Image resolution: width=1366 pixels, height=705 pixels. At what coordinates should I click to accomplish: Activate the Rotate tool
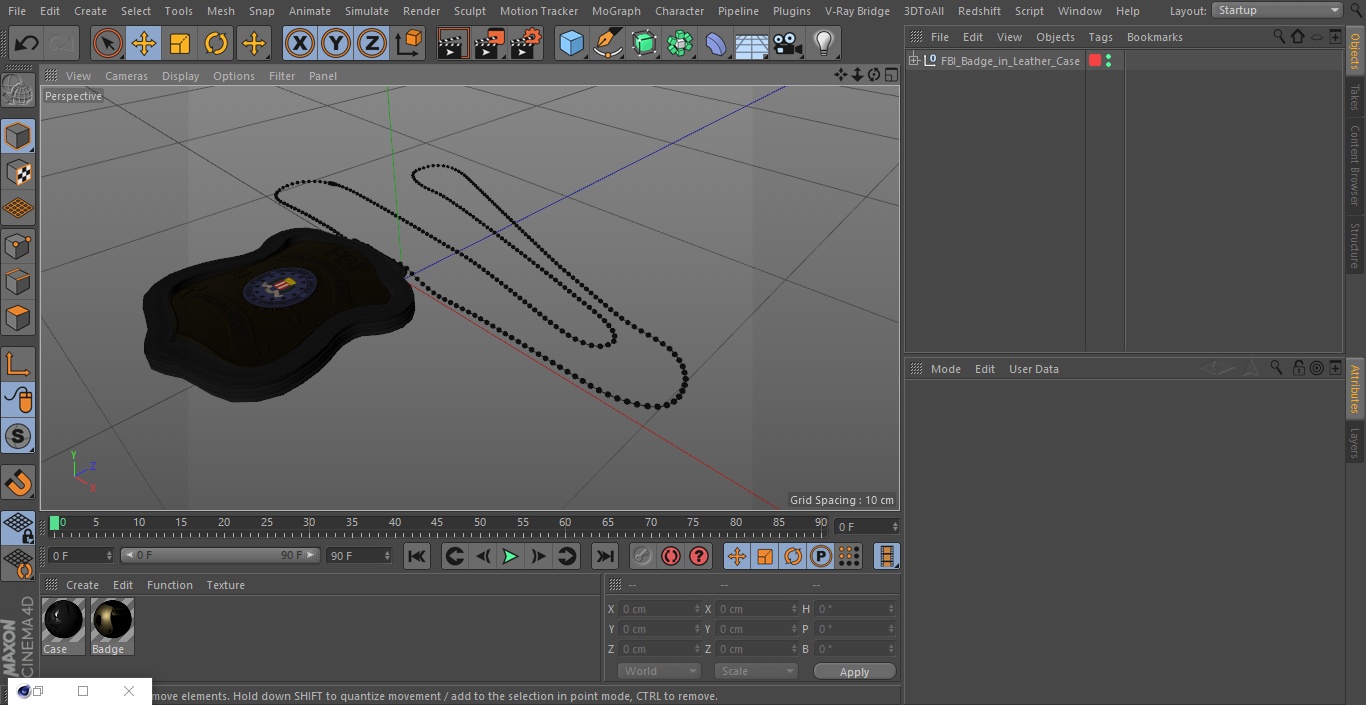pyautogui.click(x=216, y=43)
